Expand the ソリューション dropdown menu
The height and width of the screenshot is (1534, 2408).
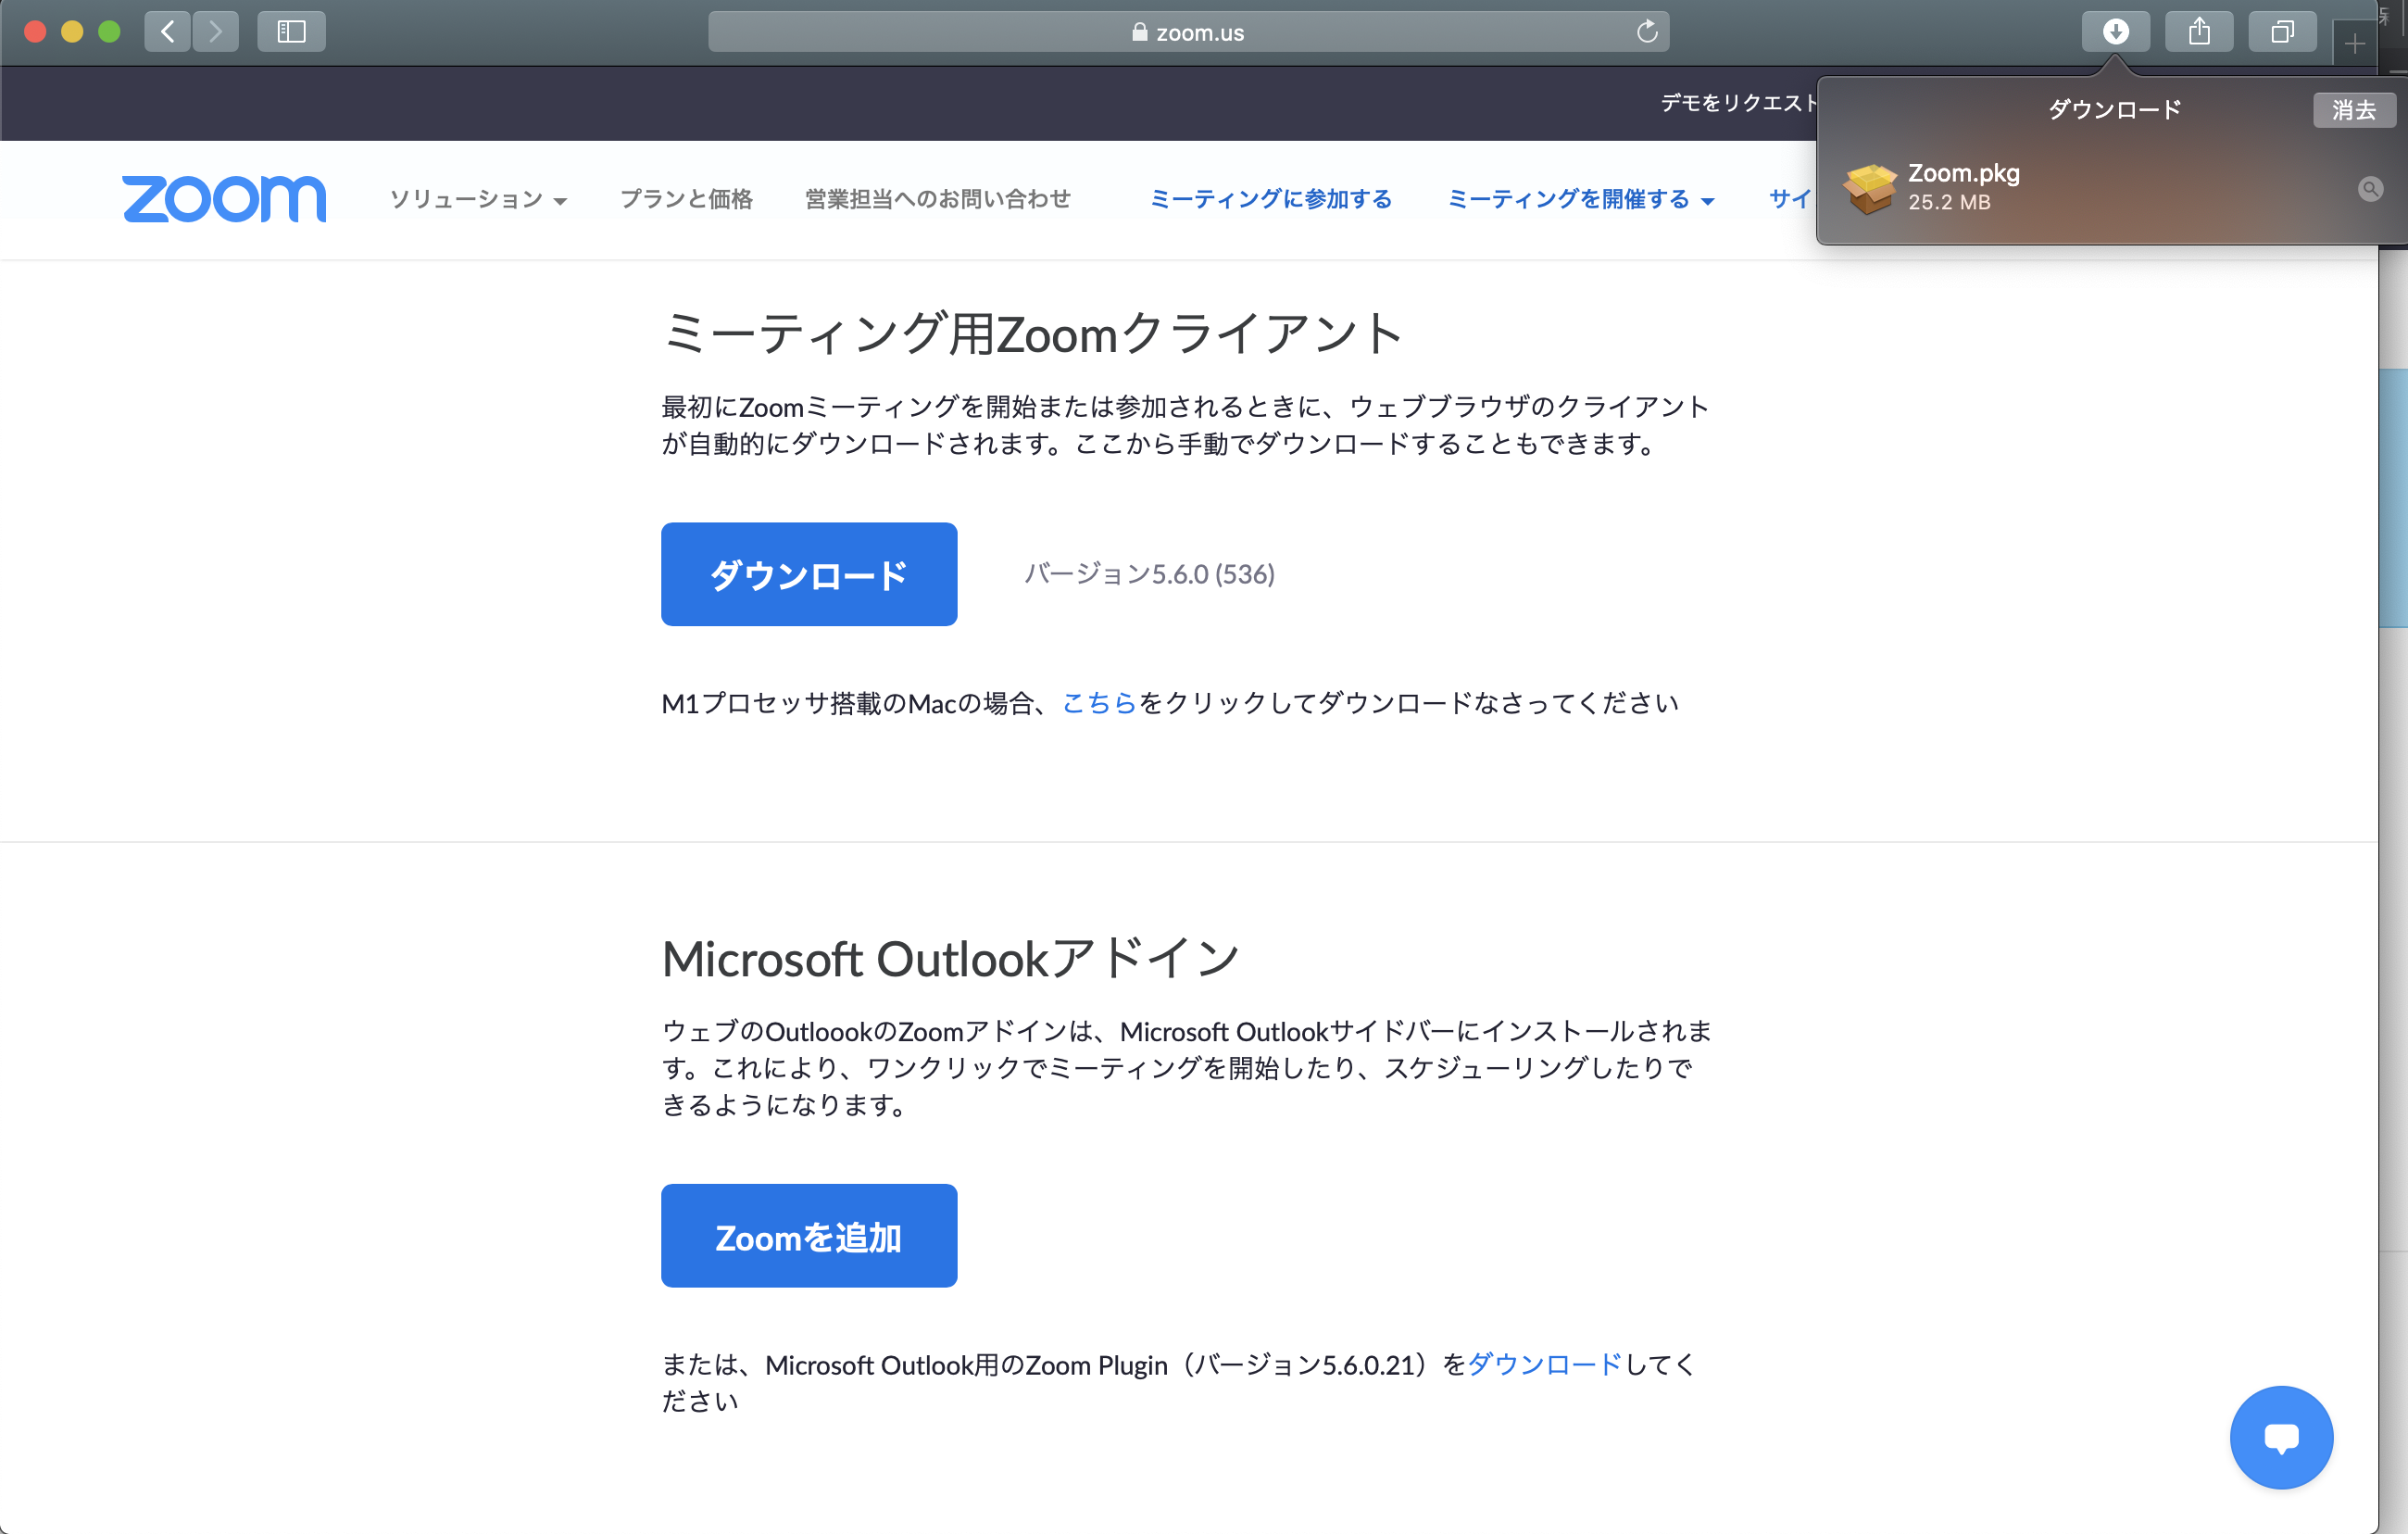point(478,199)
